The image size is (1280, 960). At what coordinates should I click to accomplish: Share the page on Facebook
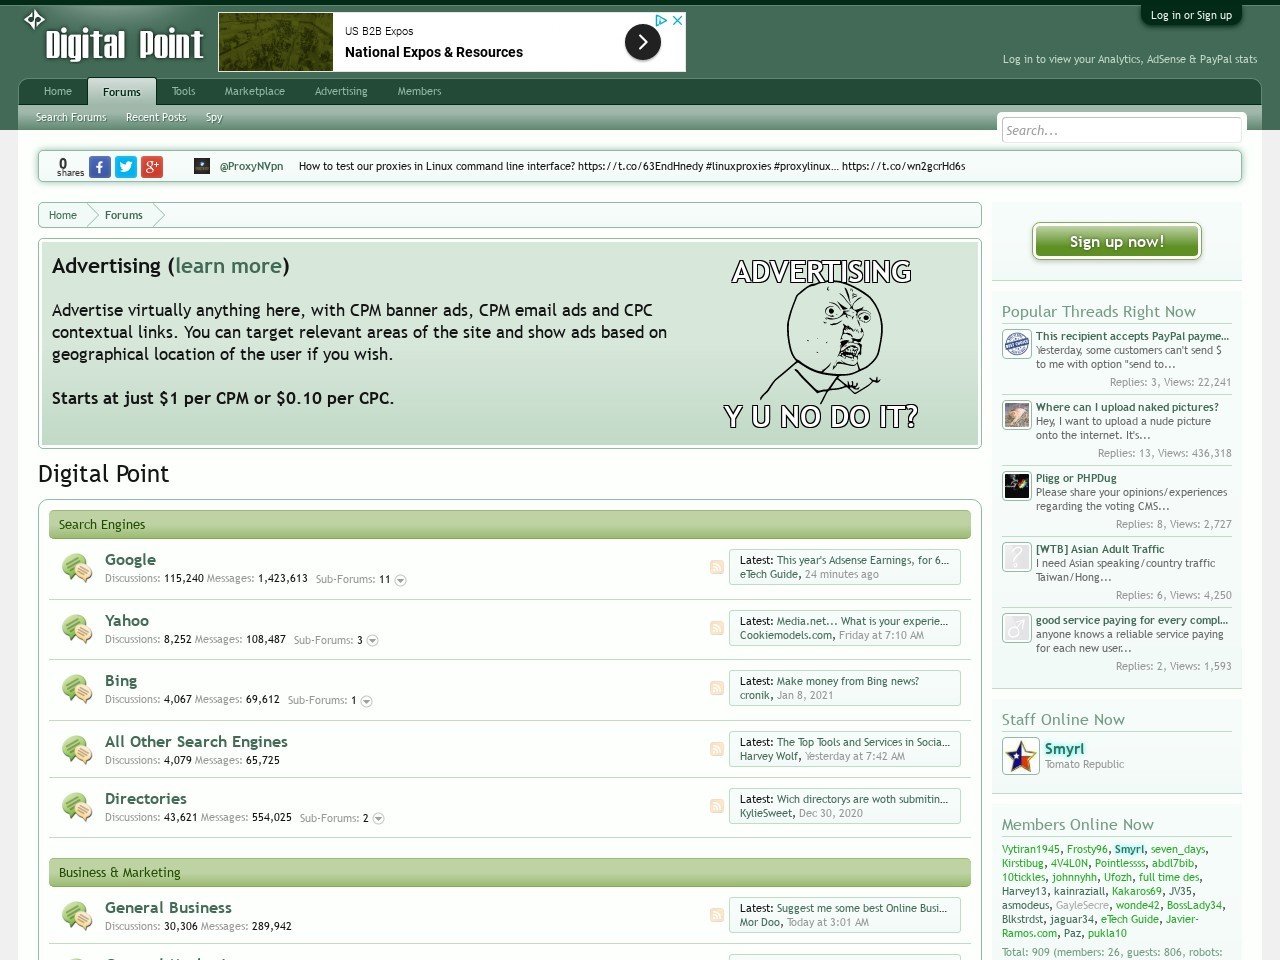pyautogui.click(x=99, y=167)
